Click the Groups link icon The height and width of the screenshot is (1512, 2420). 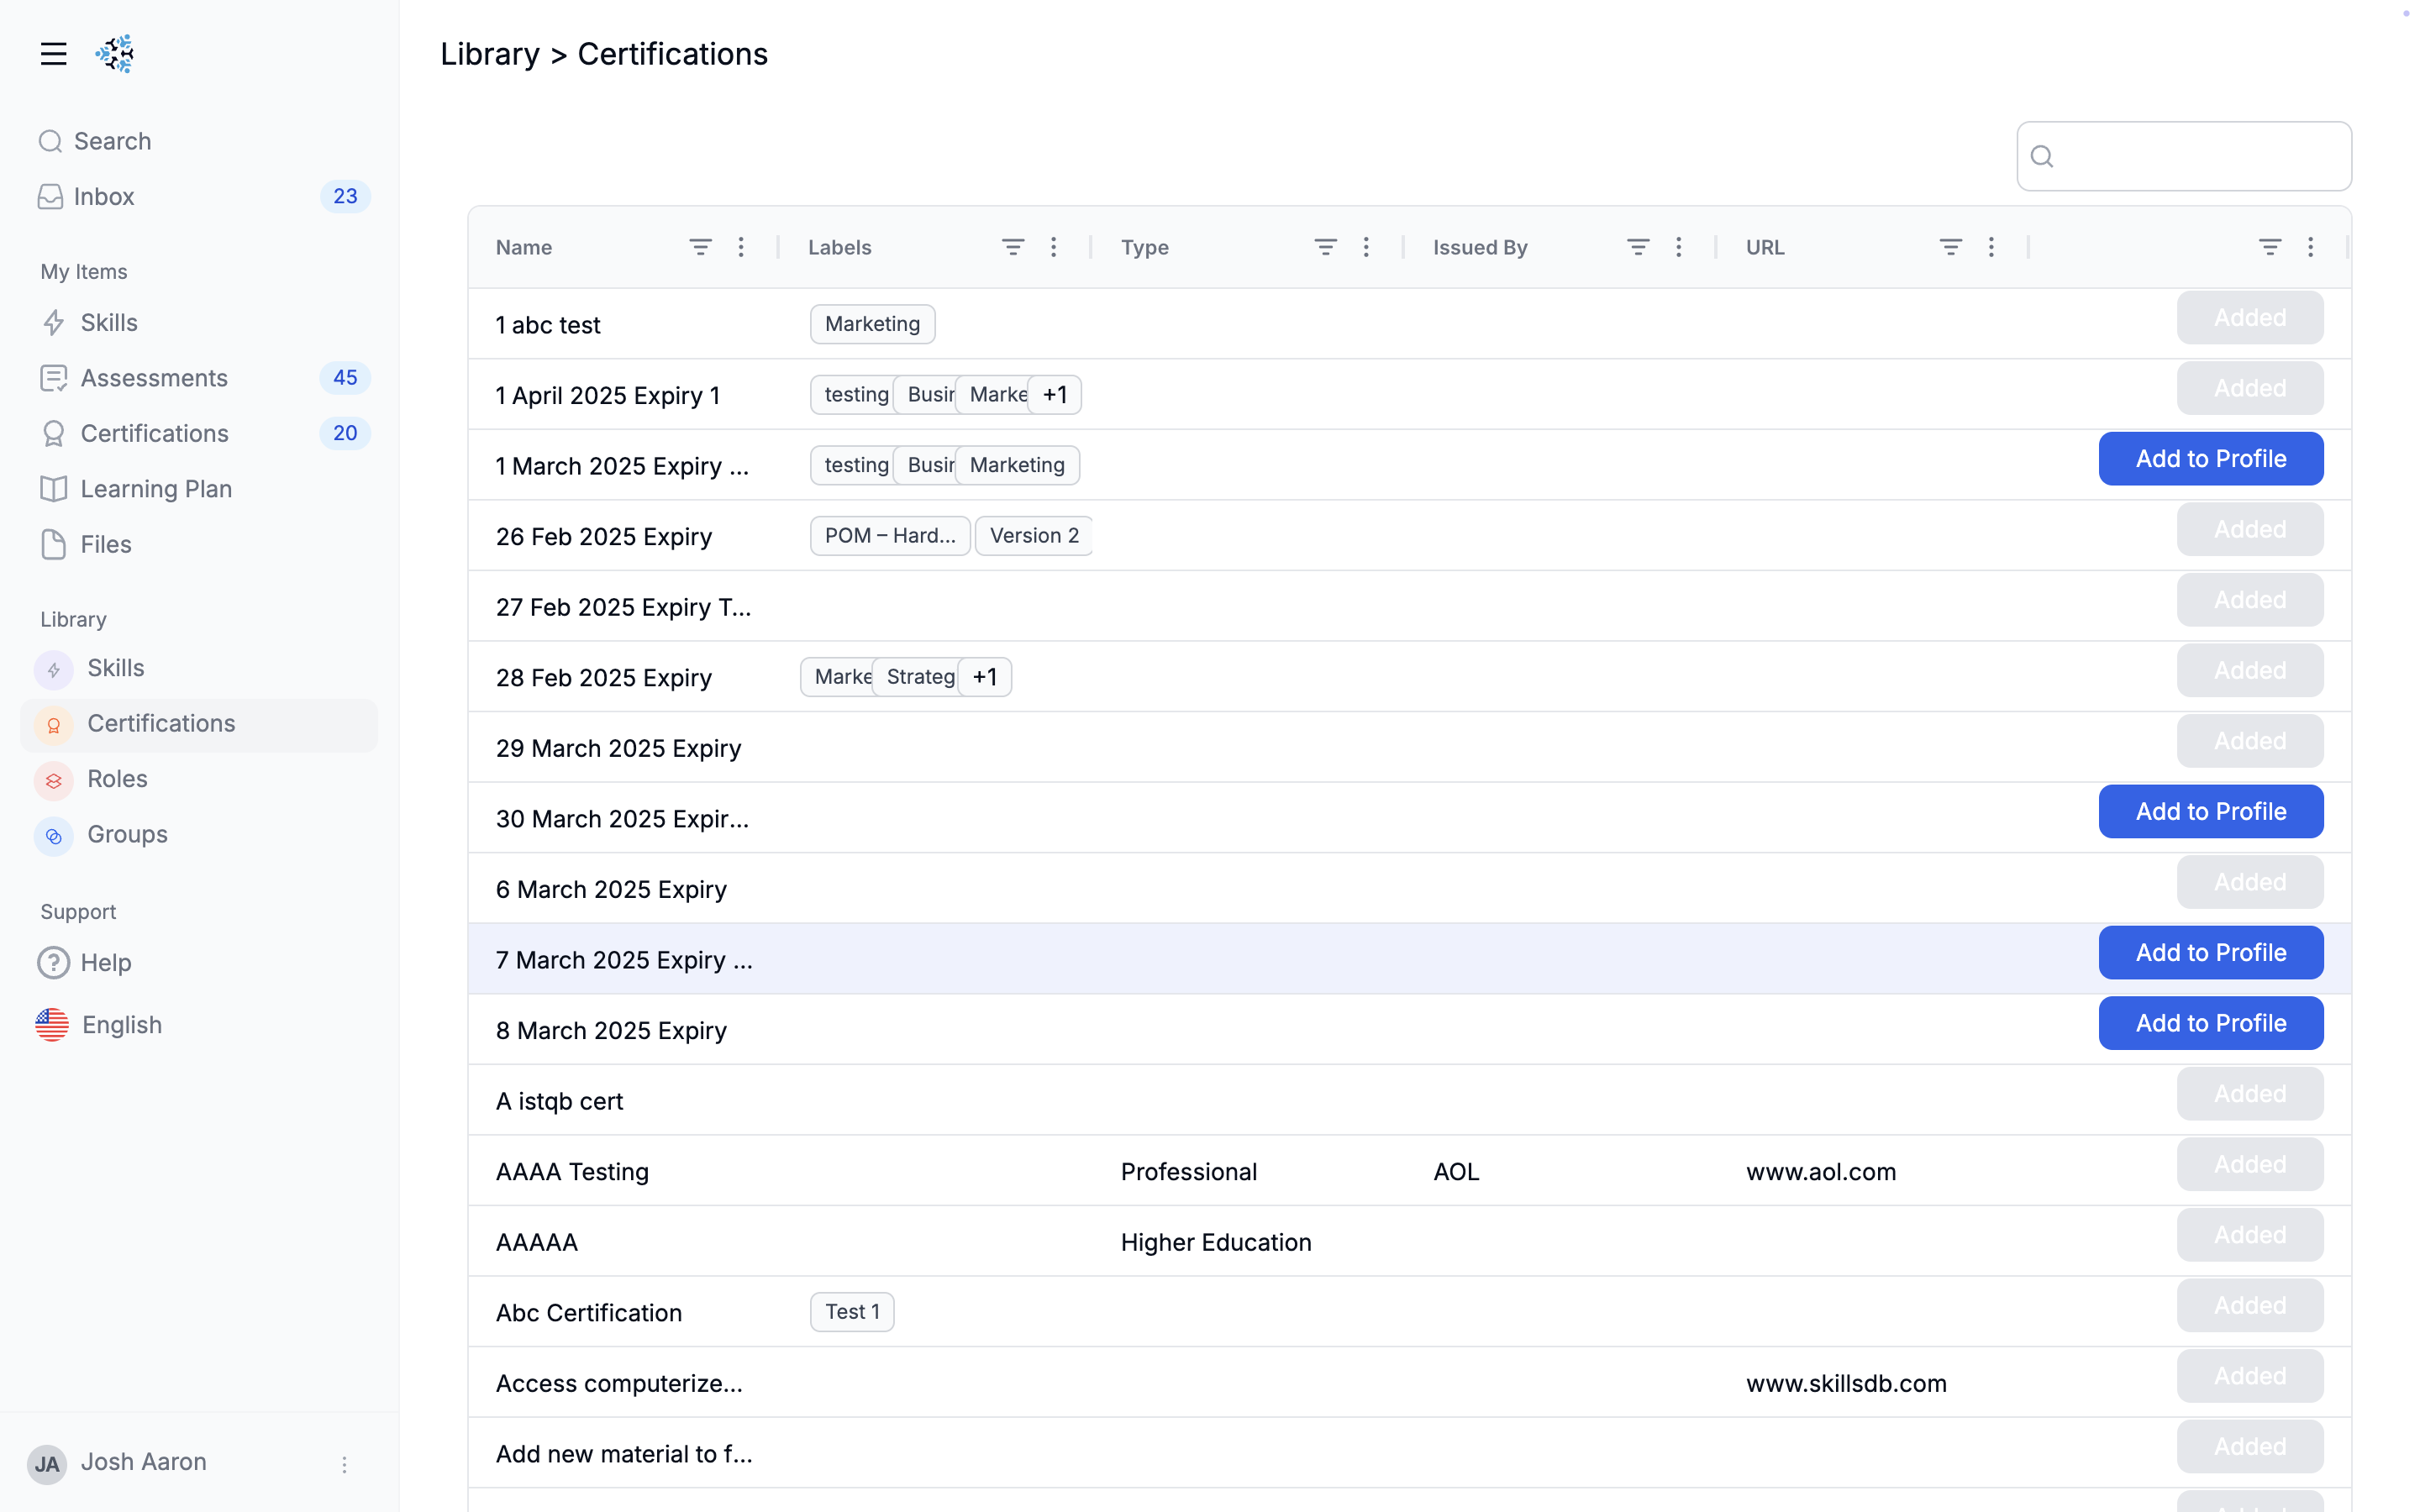(54, 835)
